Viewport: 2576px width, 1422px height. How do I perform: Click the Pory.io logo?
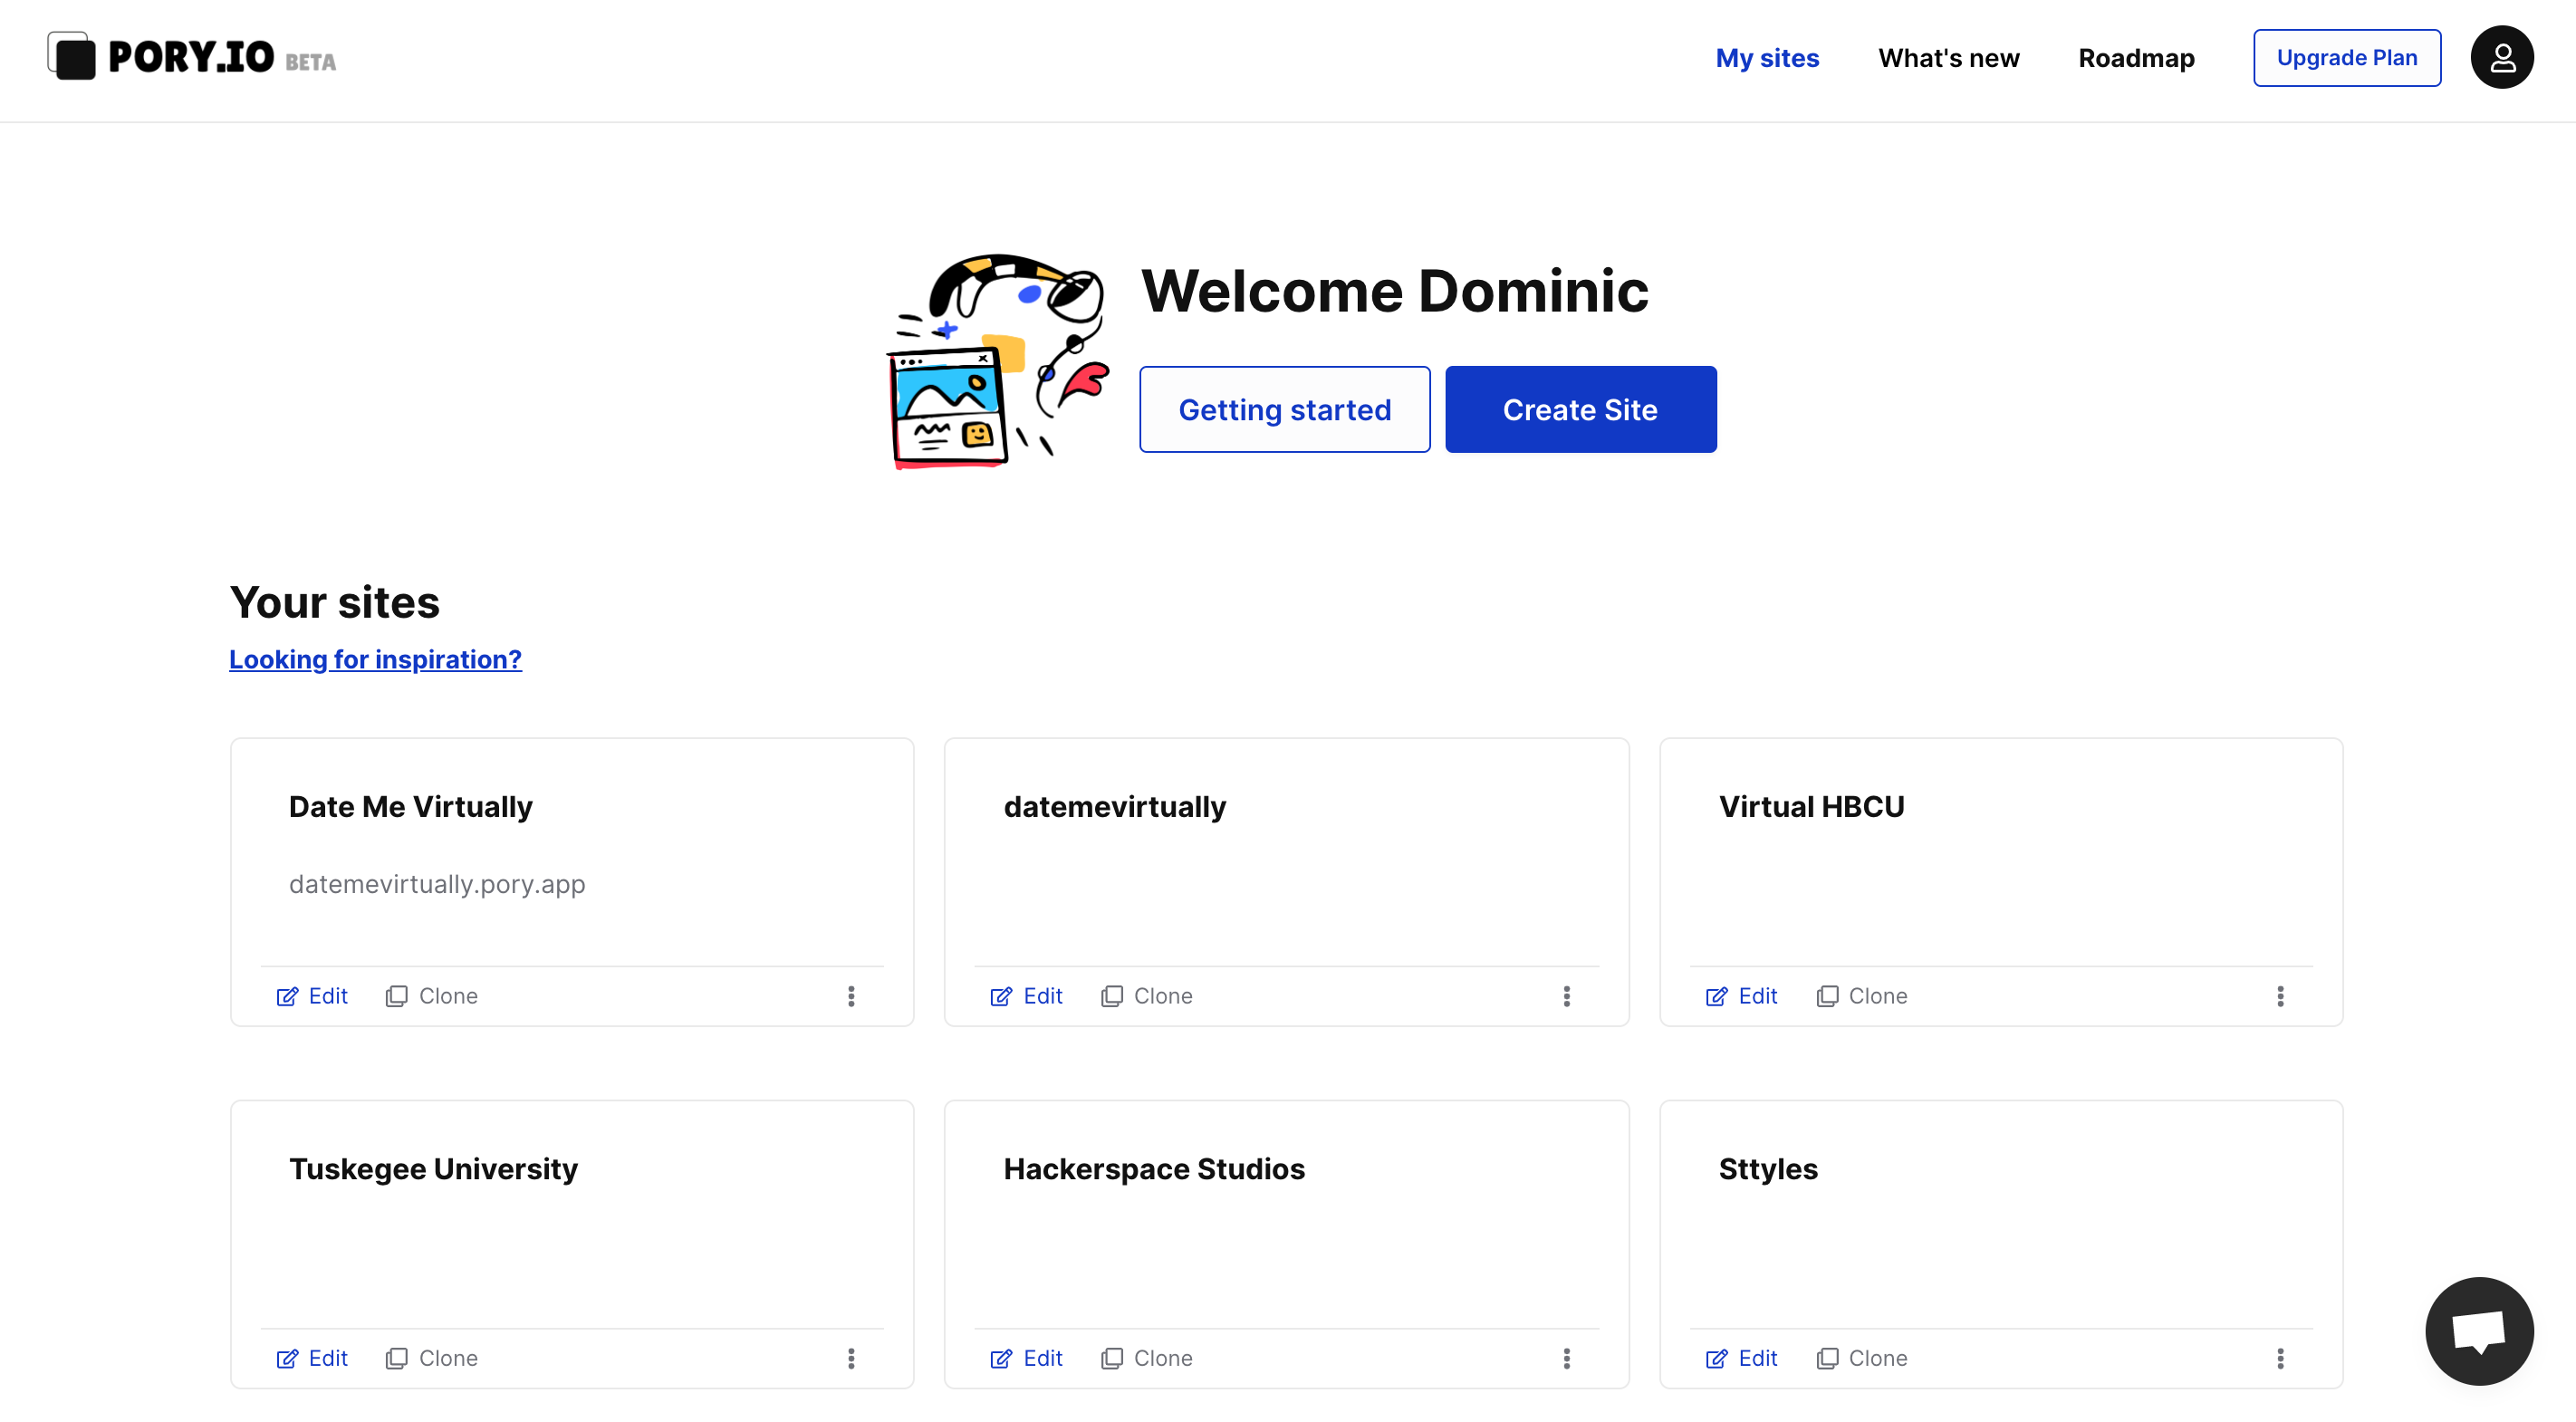tap(191, 57)
